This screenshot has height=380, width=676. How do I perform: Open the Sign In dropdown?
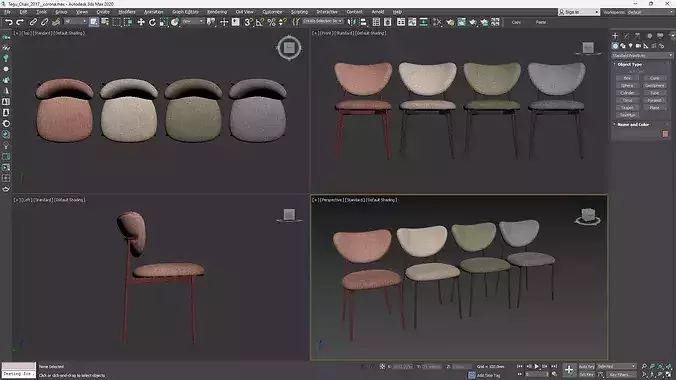[579, 12]
